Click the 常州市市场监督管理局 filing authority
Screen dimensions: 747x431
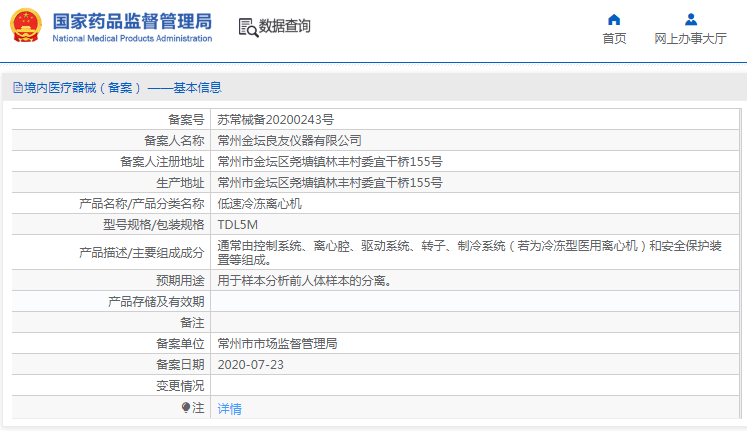pyautogui.click(x=277, y=343)
